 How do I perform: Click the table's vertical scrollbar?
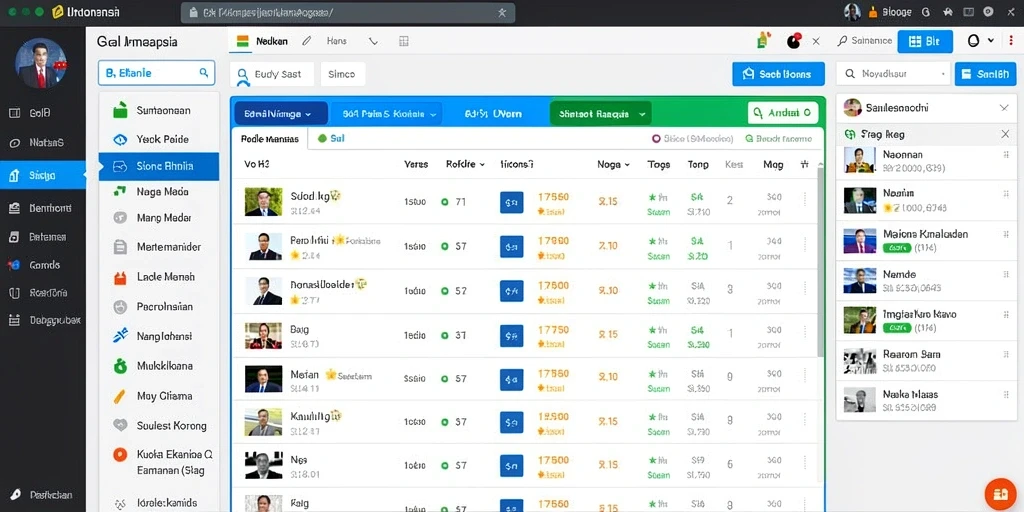click(x=820, y=261)
